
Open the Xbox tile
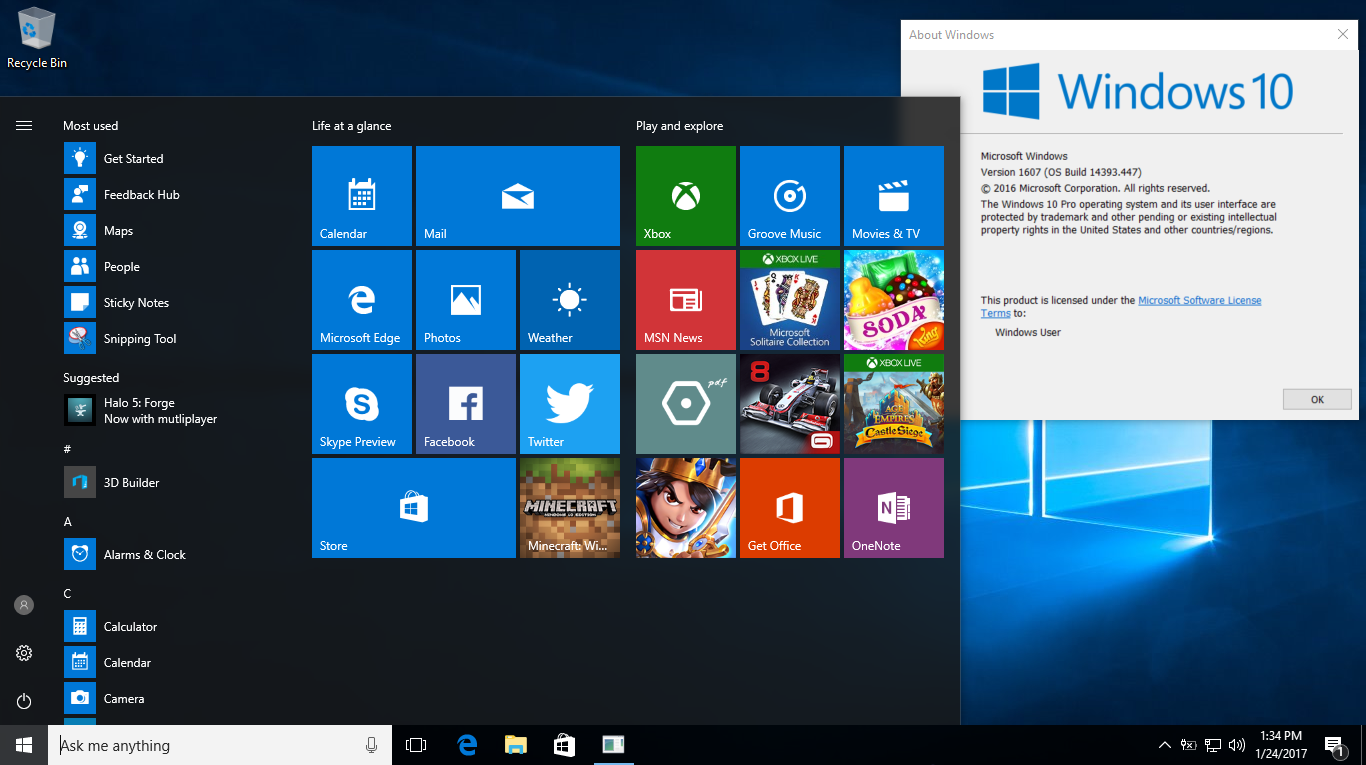(x=685, y=195)
